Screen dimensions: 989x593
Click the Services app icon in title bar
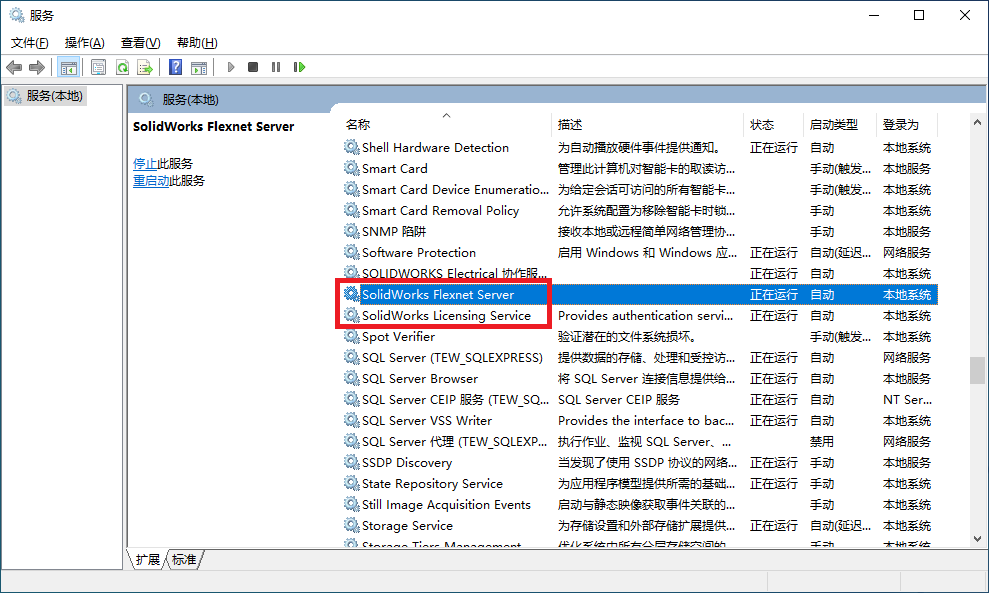pos(16,15)
